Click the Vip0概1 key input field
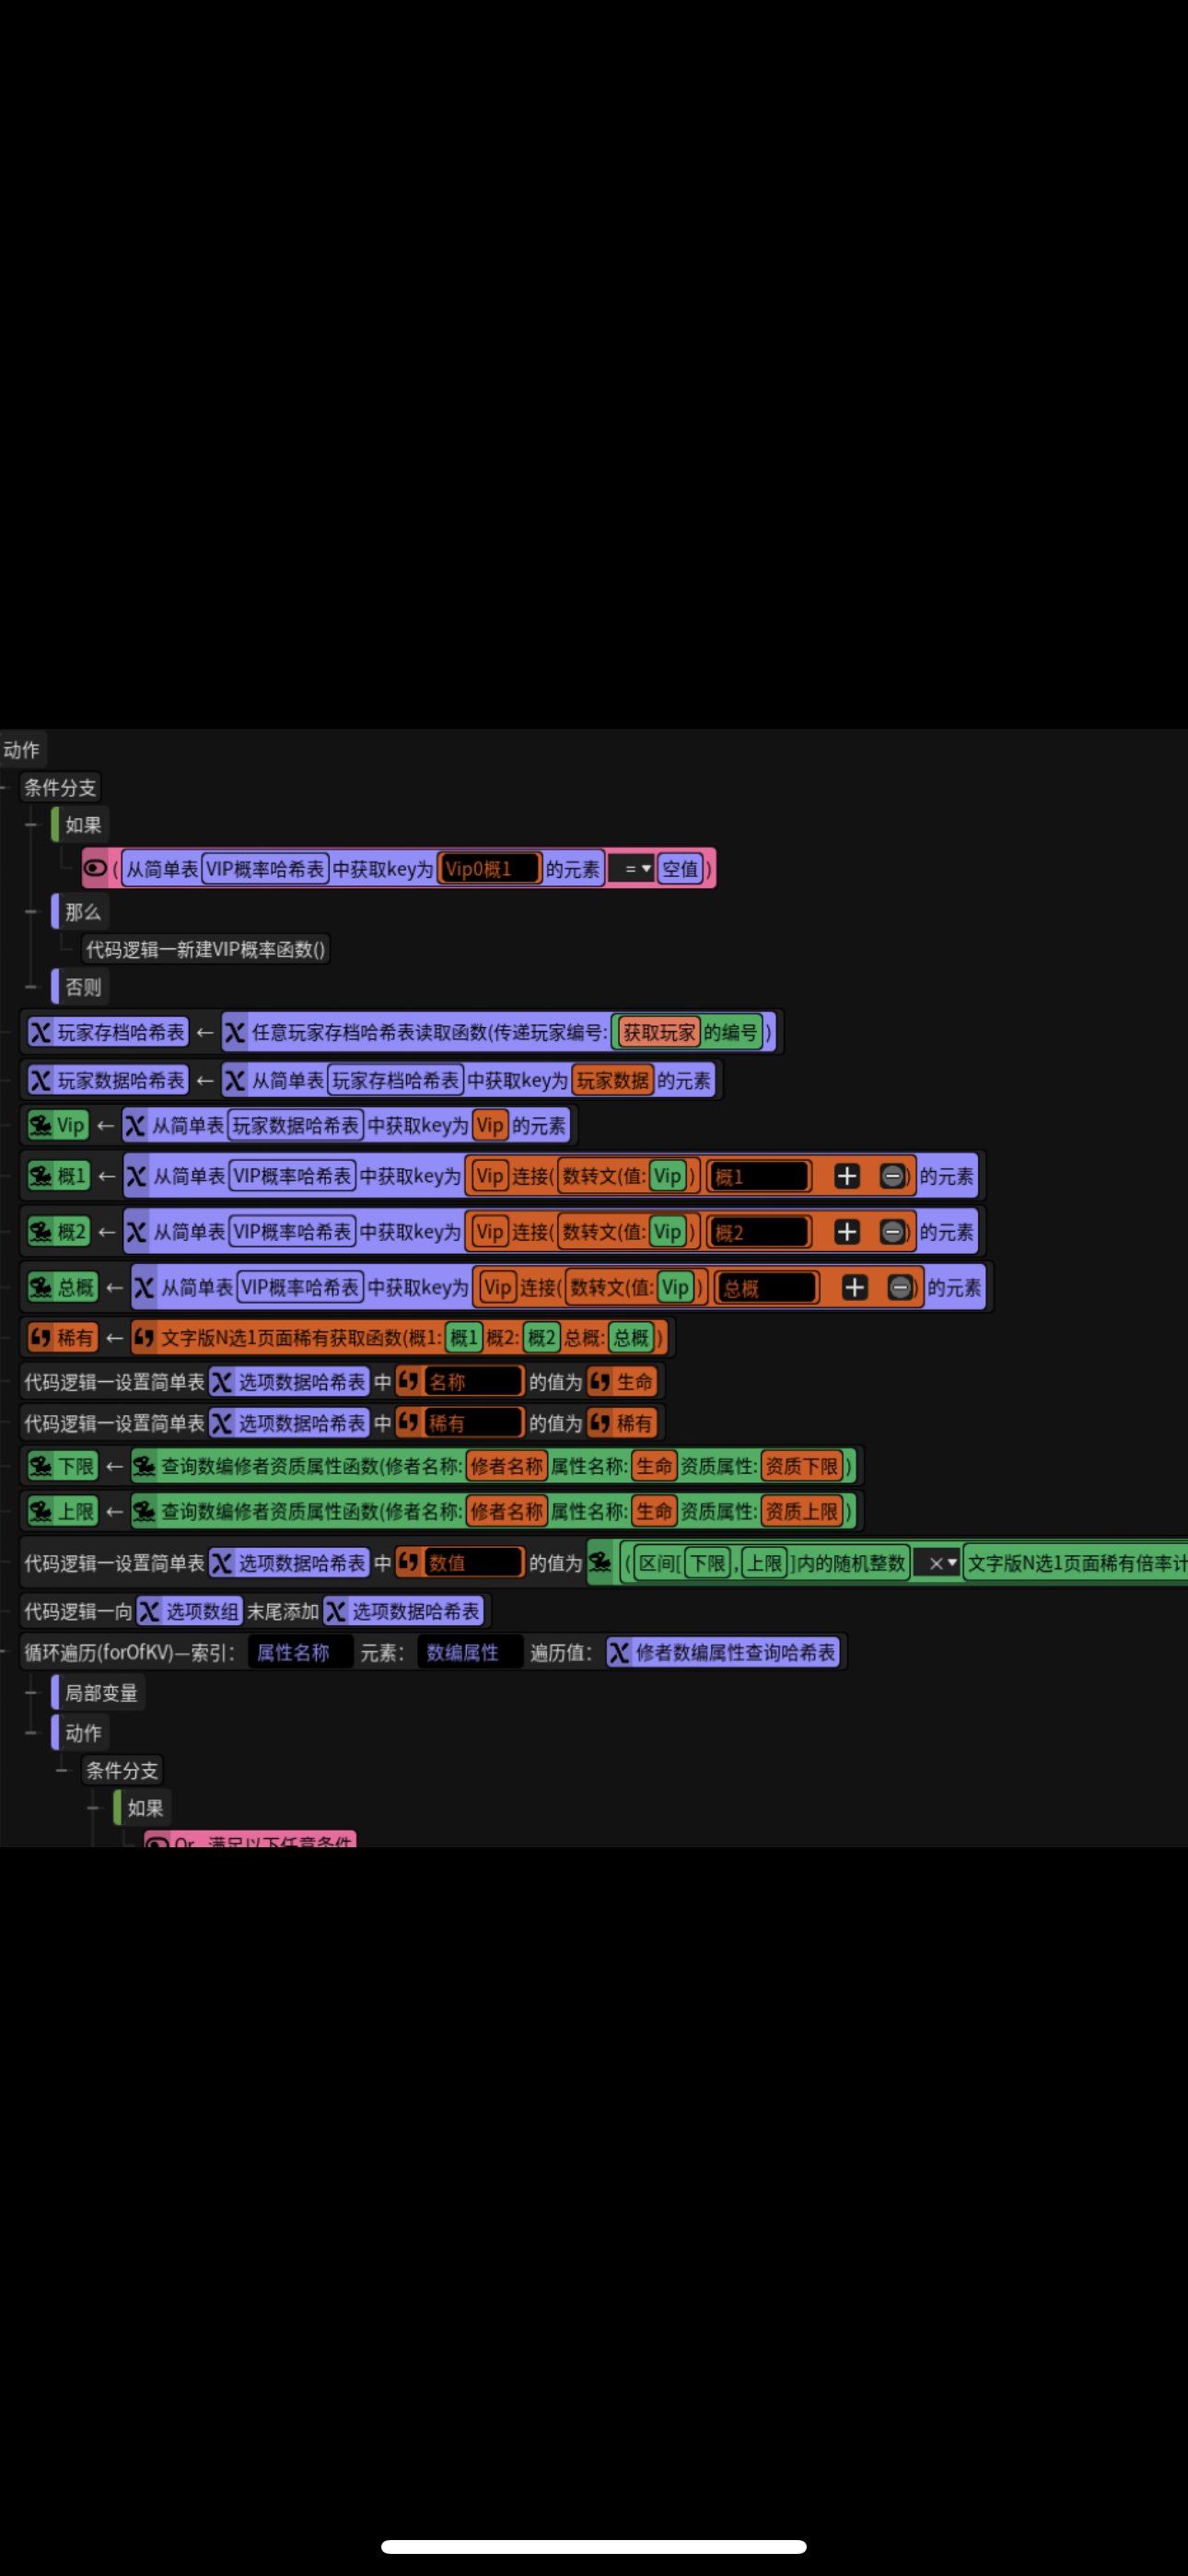This screenshot has height=2576, width=1188. pyautogui.click(x=489, y=869)
